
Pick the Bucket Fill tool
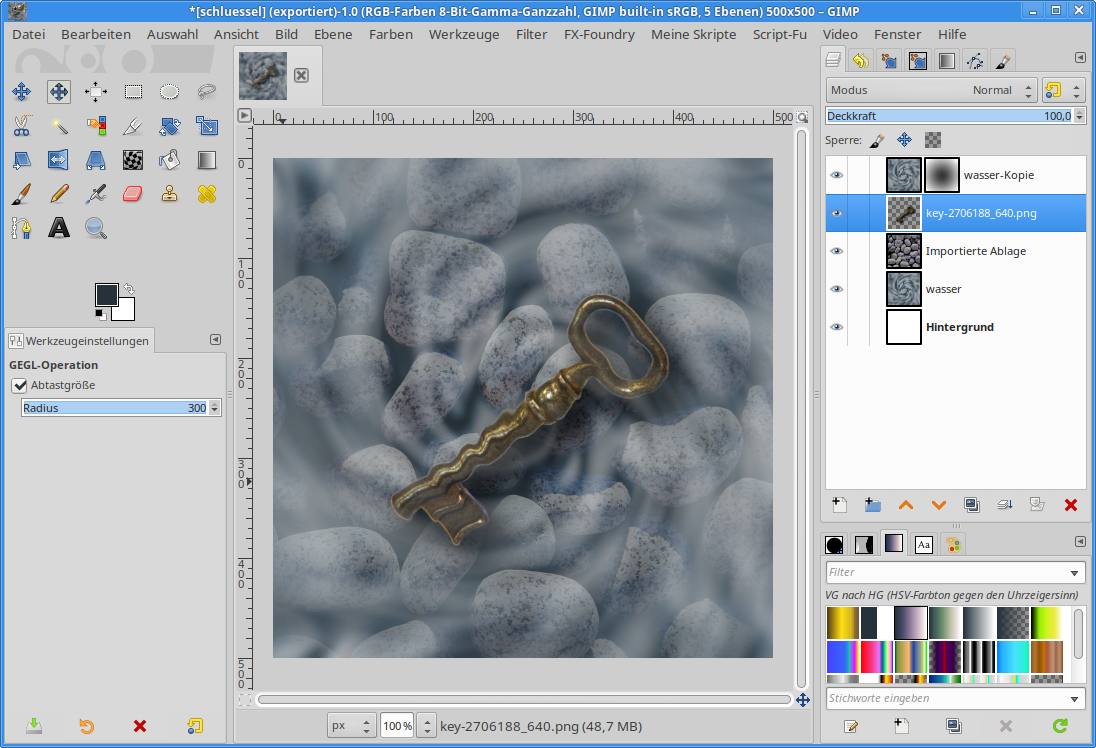coord(170,159)
